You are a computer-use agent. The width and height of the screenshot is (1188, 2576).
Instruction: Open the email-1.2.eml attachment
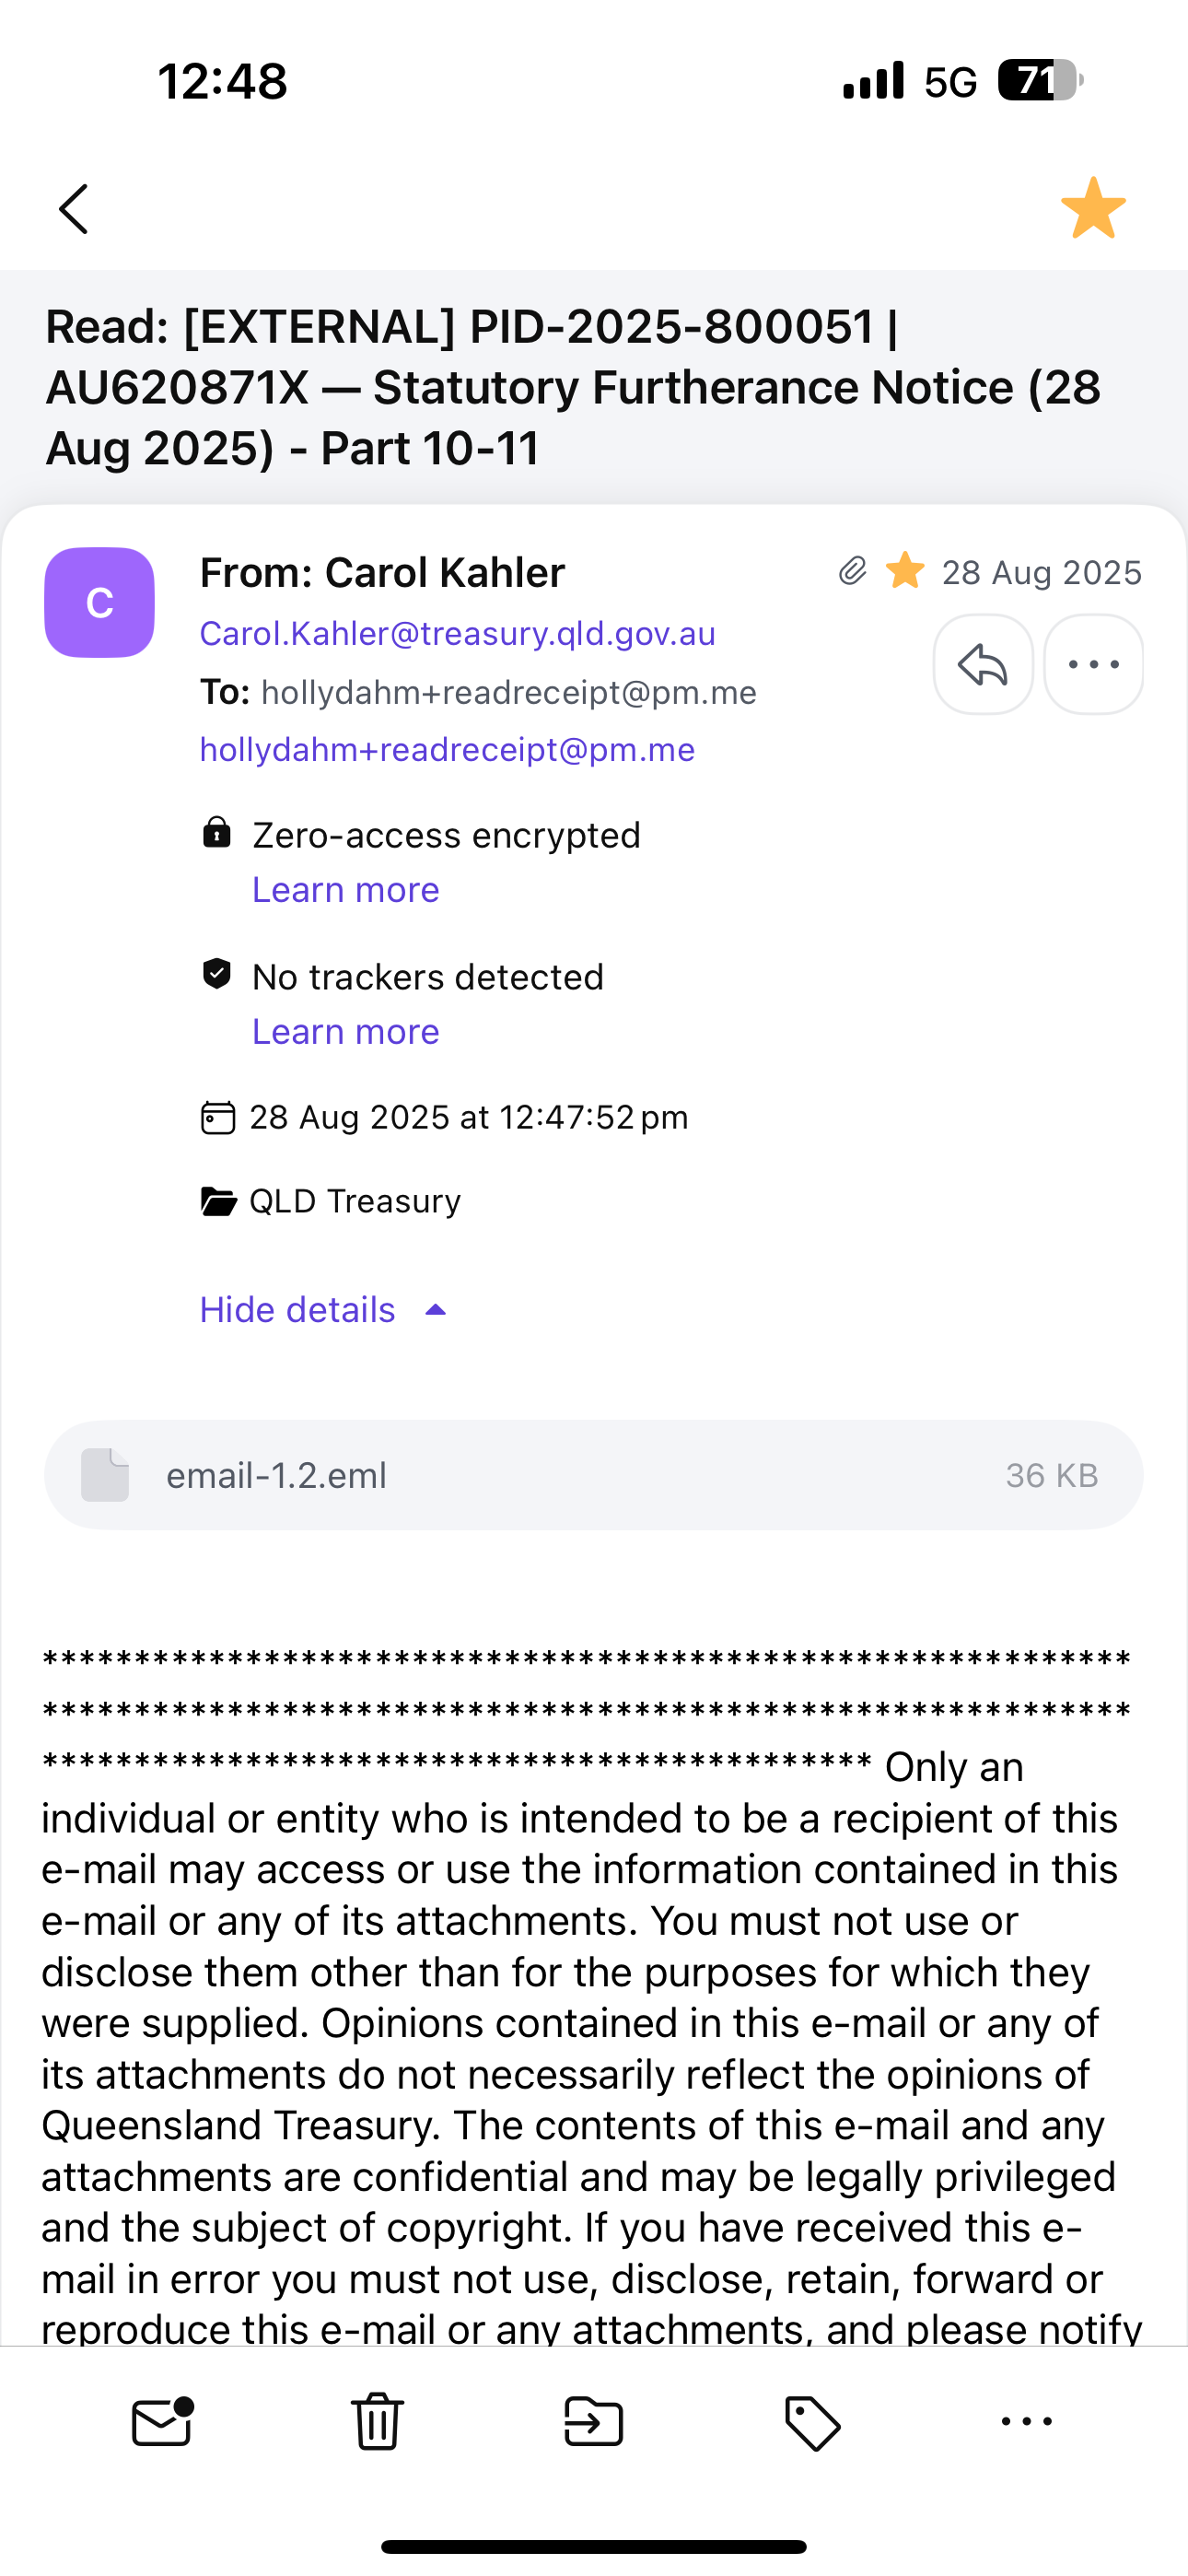[x=594, y=1475]
